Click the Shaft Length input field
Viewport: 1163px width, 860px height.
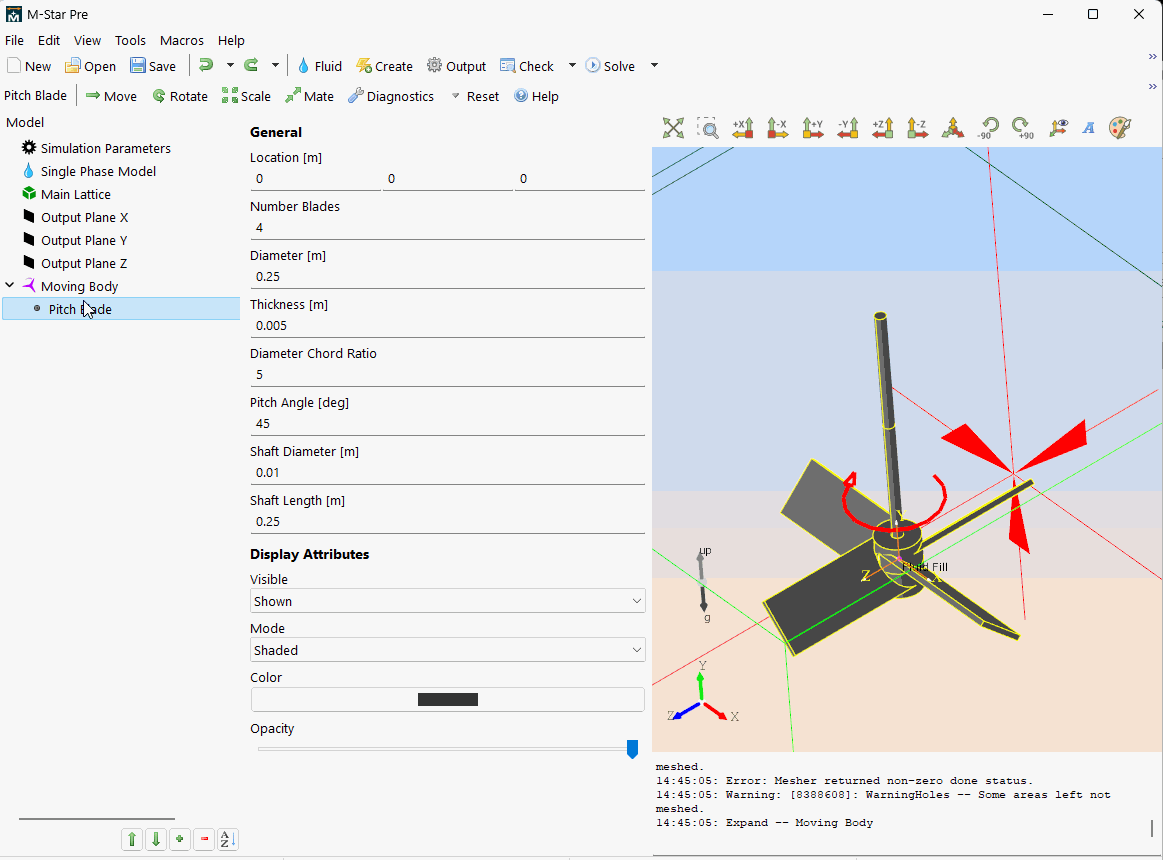[447, 522]
